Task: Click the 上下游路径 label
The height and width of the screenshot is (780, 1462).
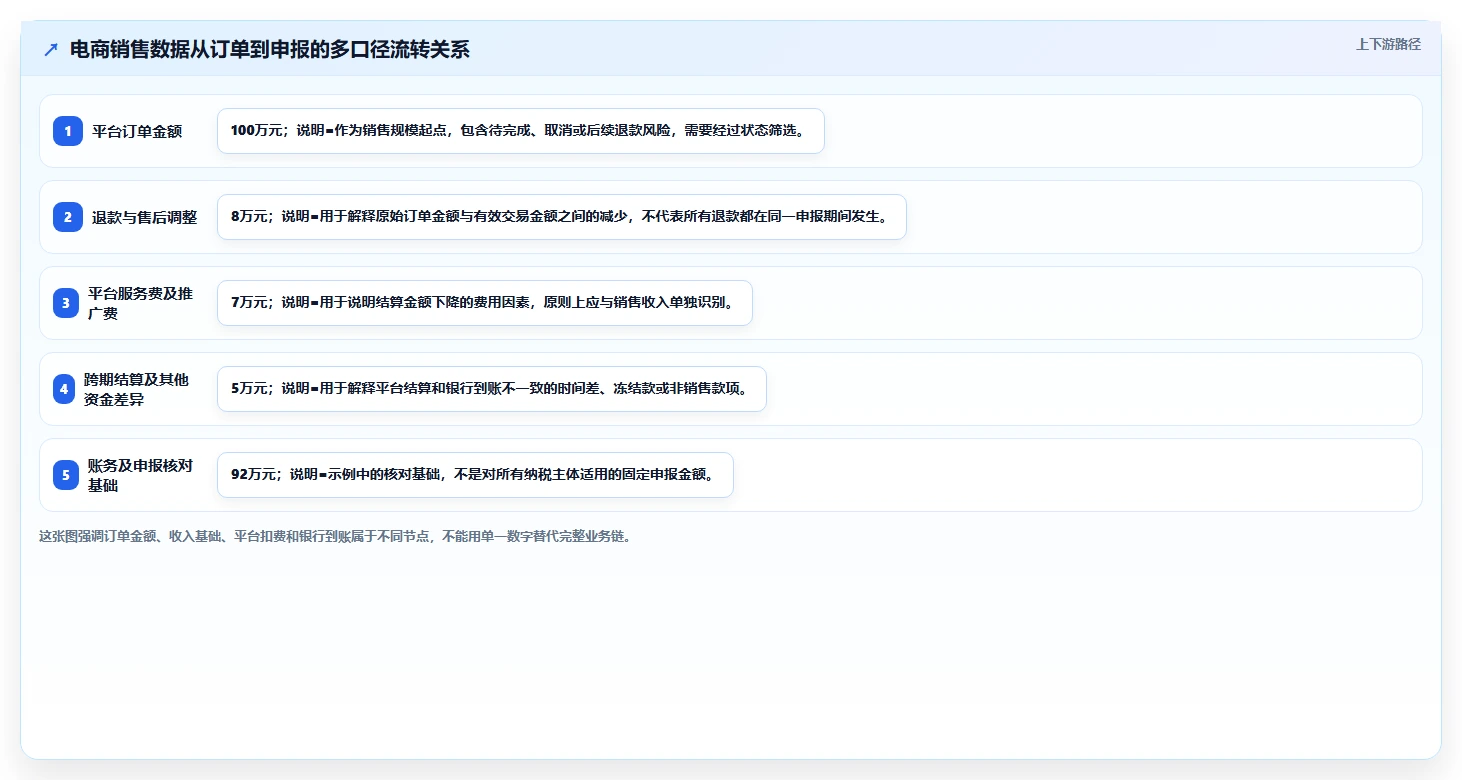Action: coord(1388,44)
